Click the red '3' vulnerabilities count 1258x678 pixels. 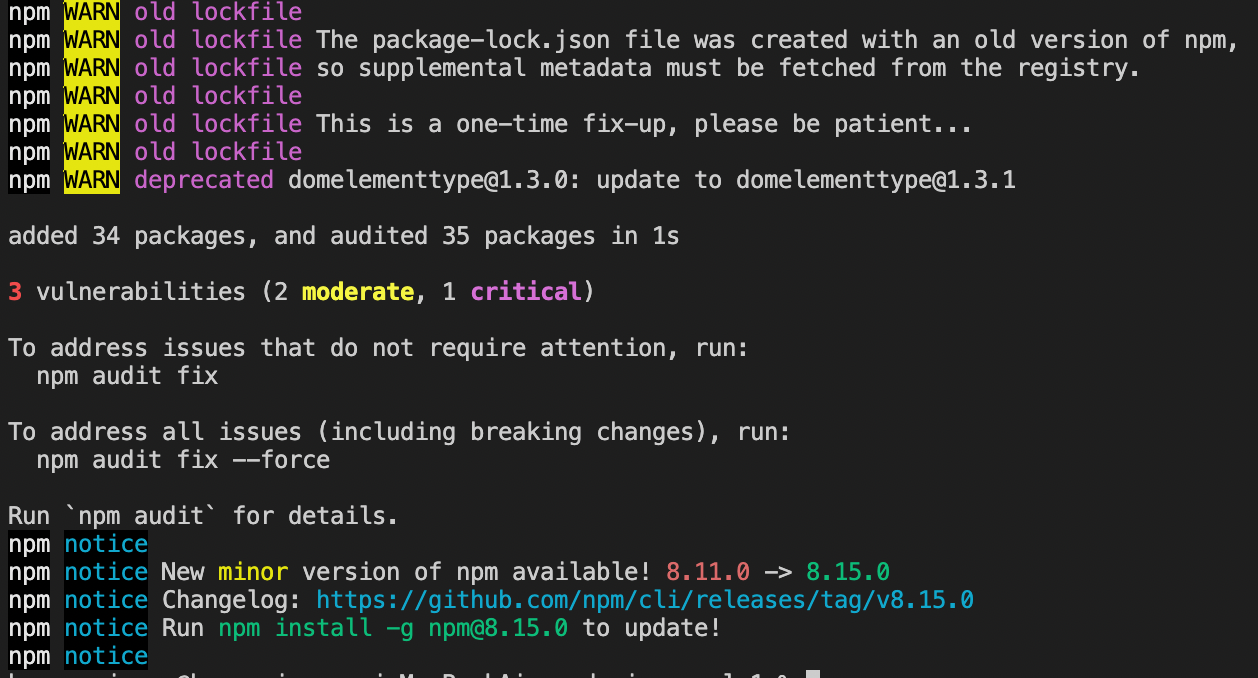(x=15, y=292)
